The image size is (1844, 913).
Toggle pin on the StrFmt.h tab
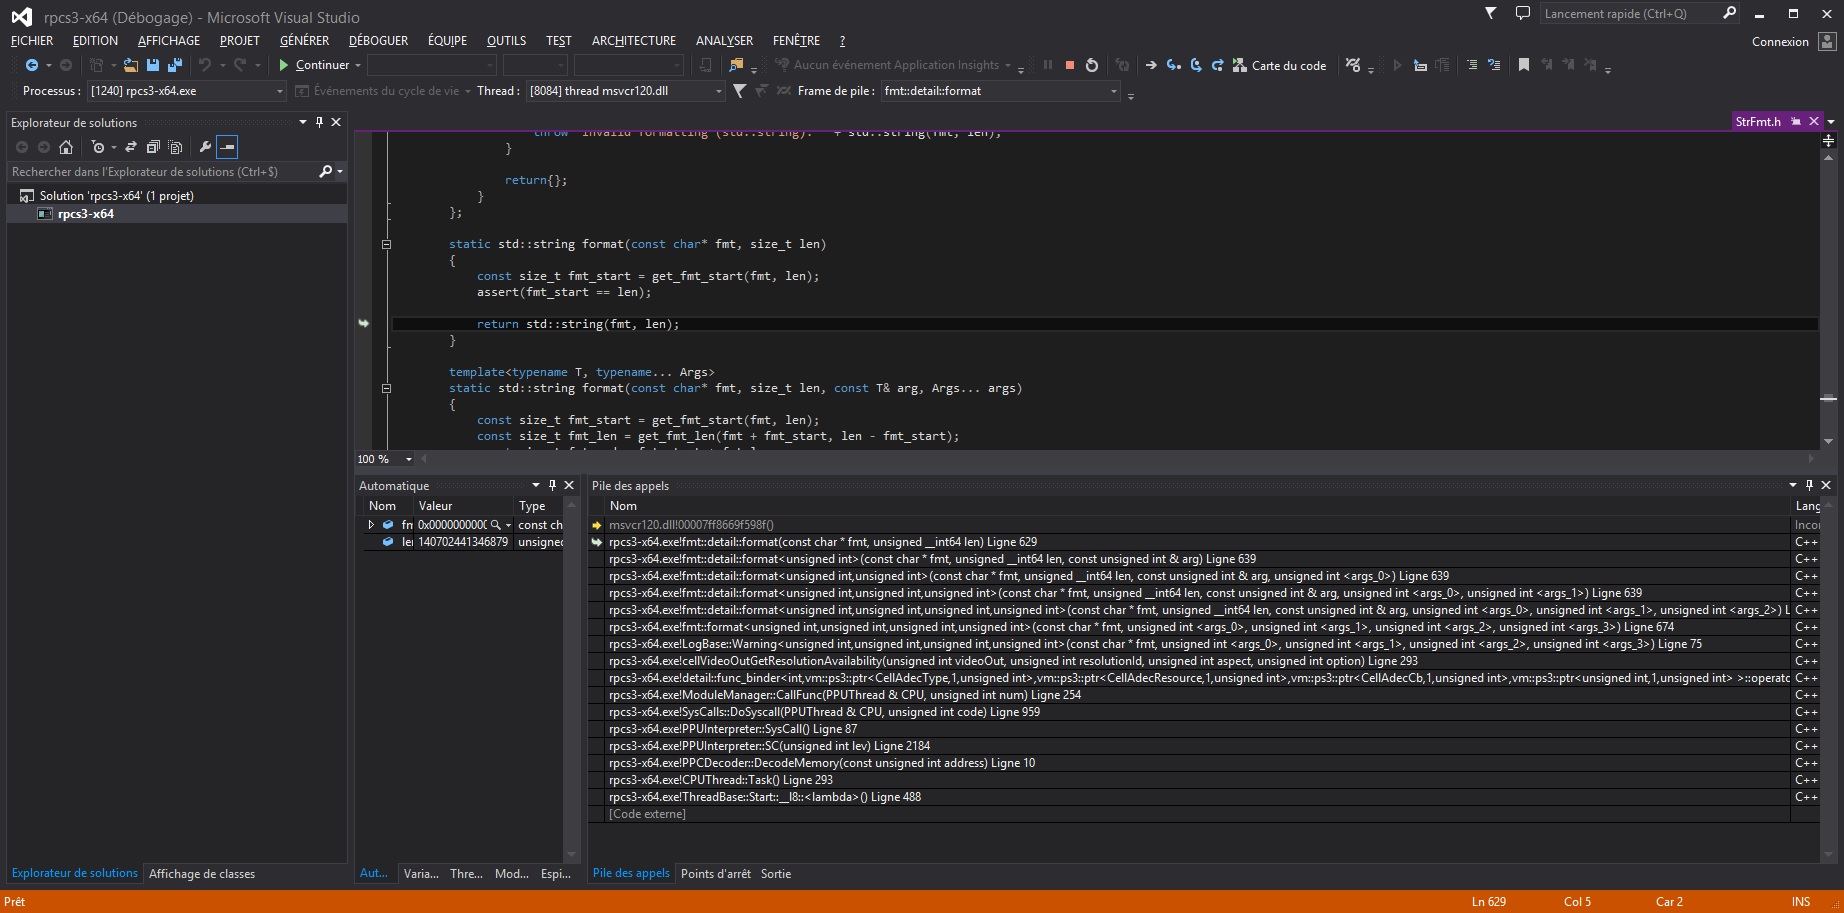1796,121
